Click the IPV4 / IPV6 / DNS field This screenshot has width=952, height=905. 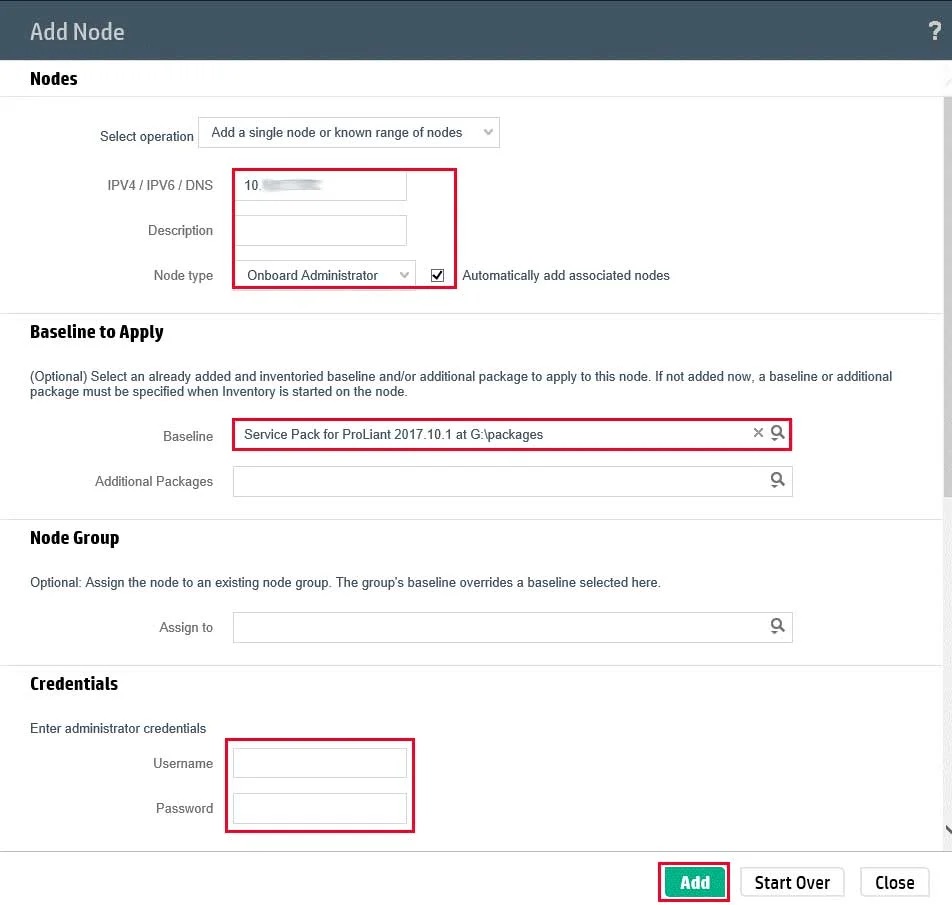pos(320,185)
